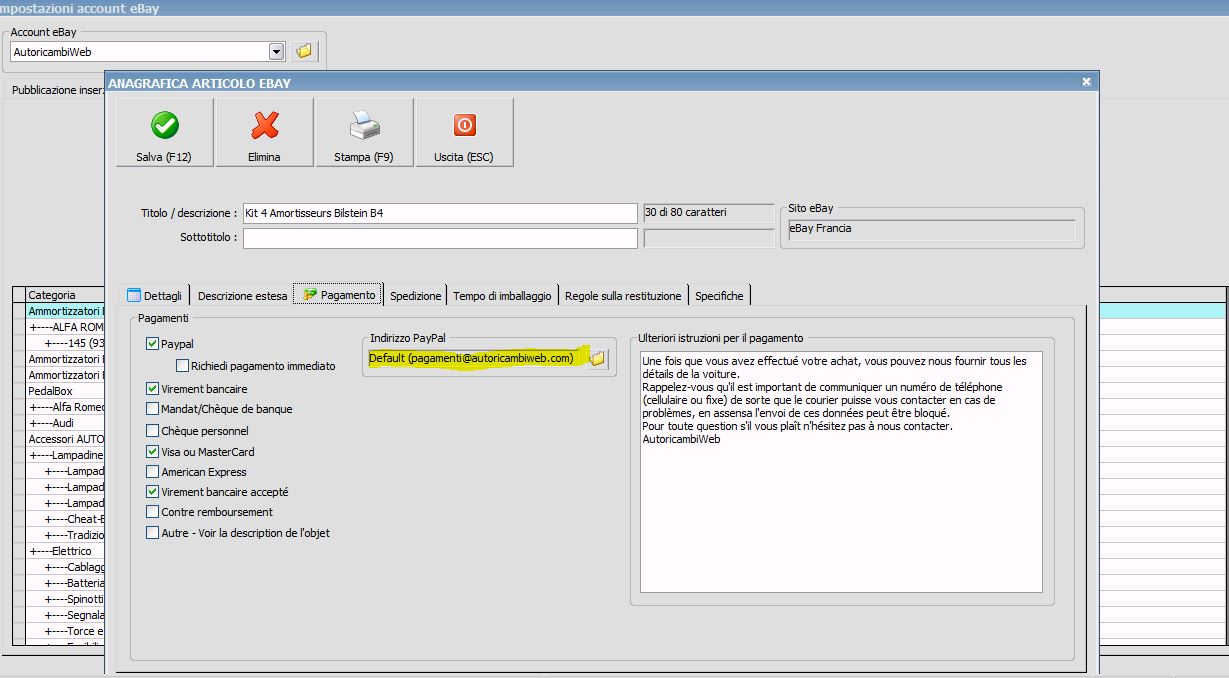Open the Account eBay AutoricambiWeb dropdown
1229x678 pixels.
point(277,51)
